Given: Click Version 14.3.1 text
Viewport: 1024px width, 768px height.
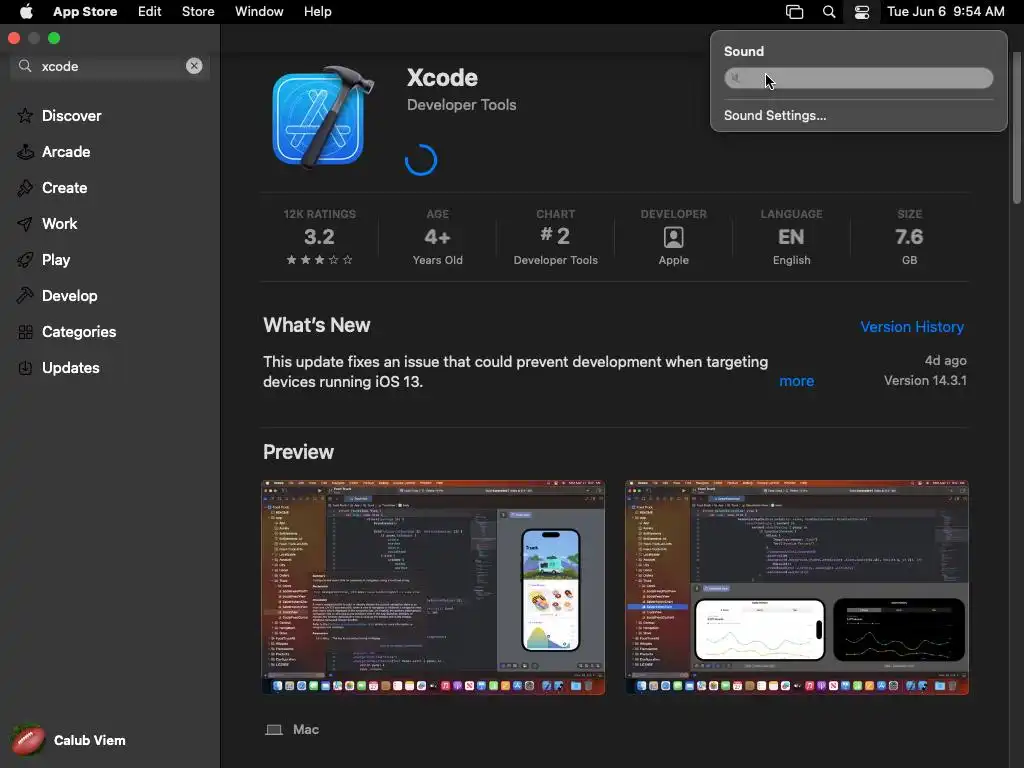Looking at the screenshot, I should [x=925, y=380].
